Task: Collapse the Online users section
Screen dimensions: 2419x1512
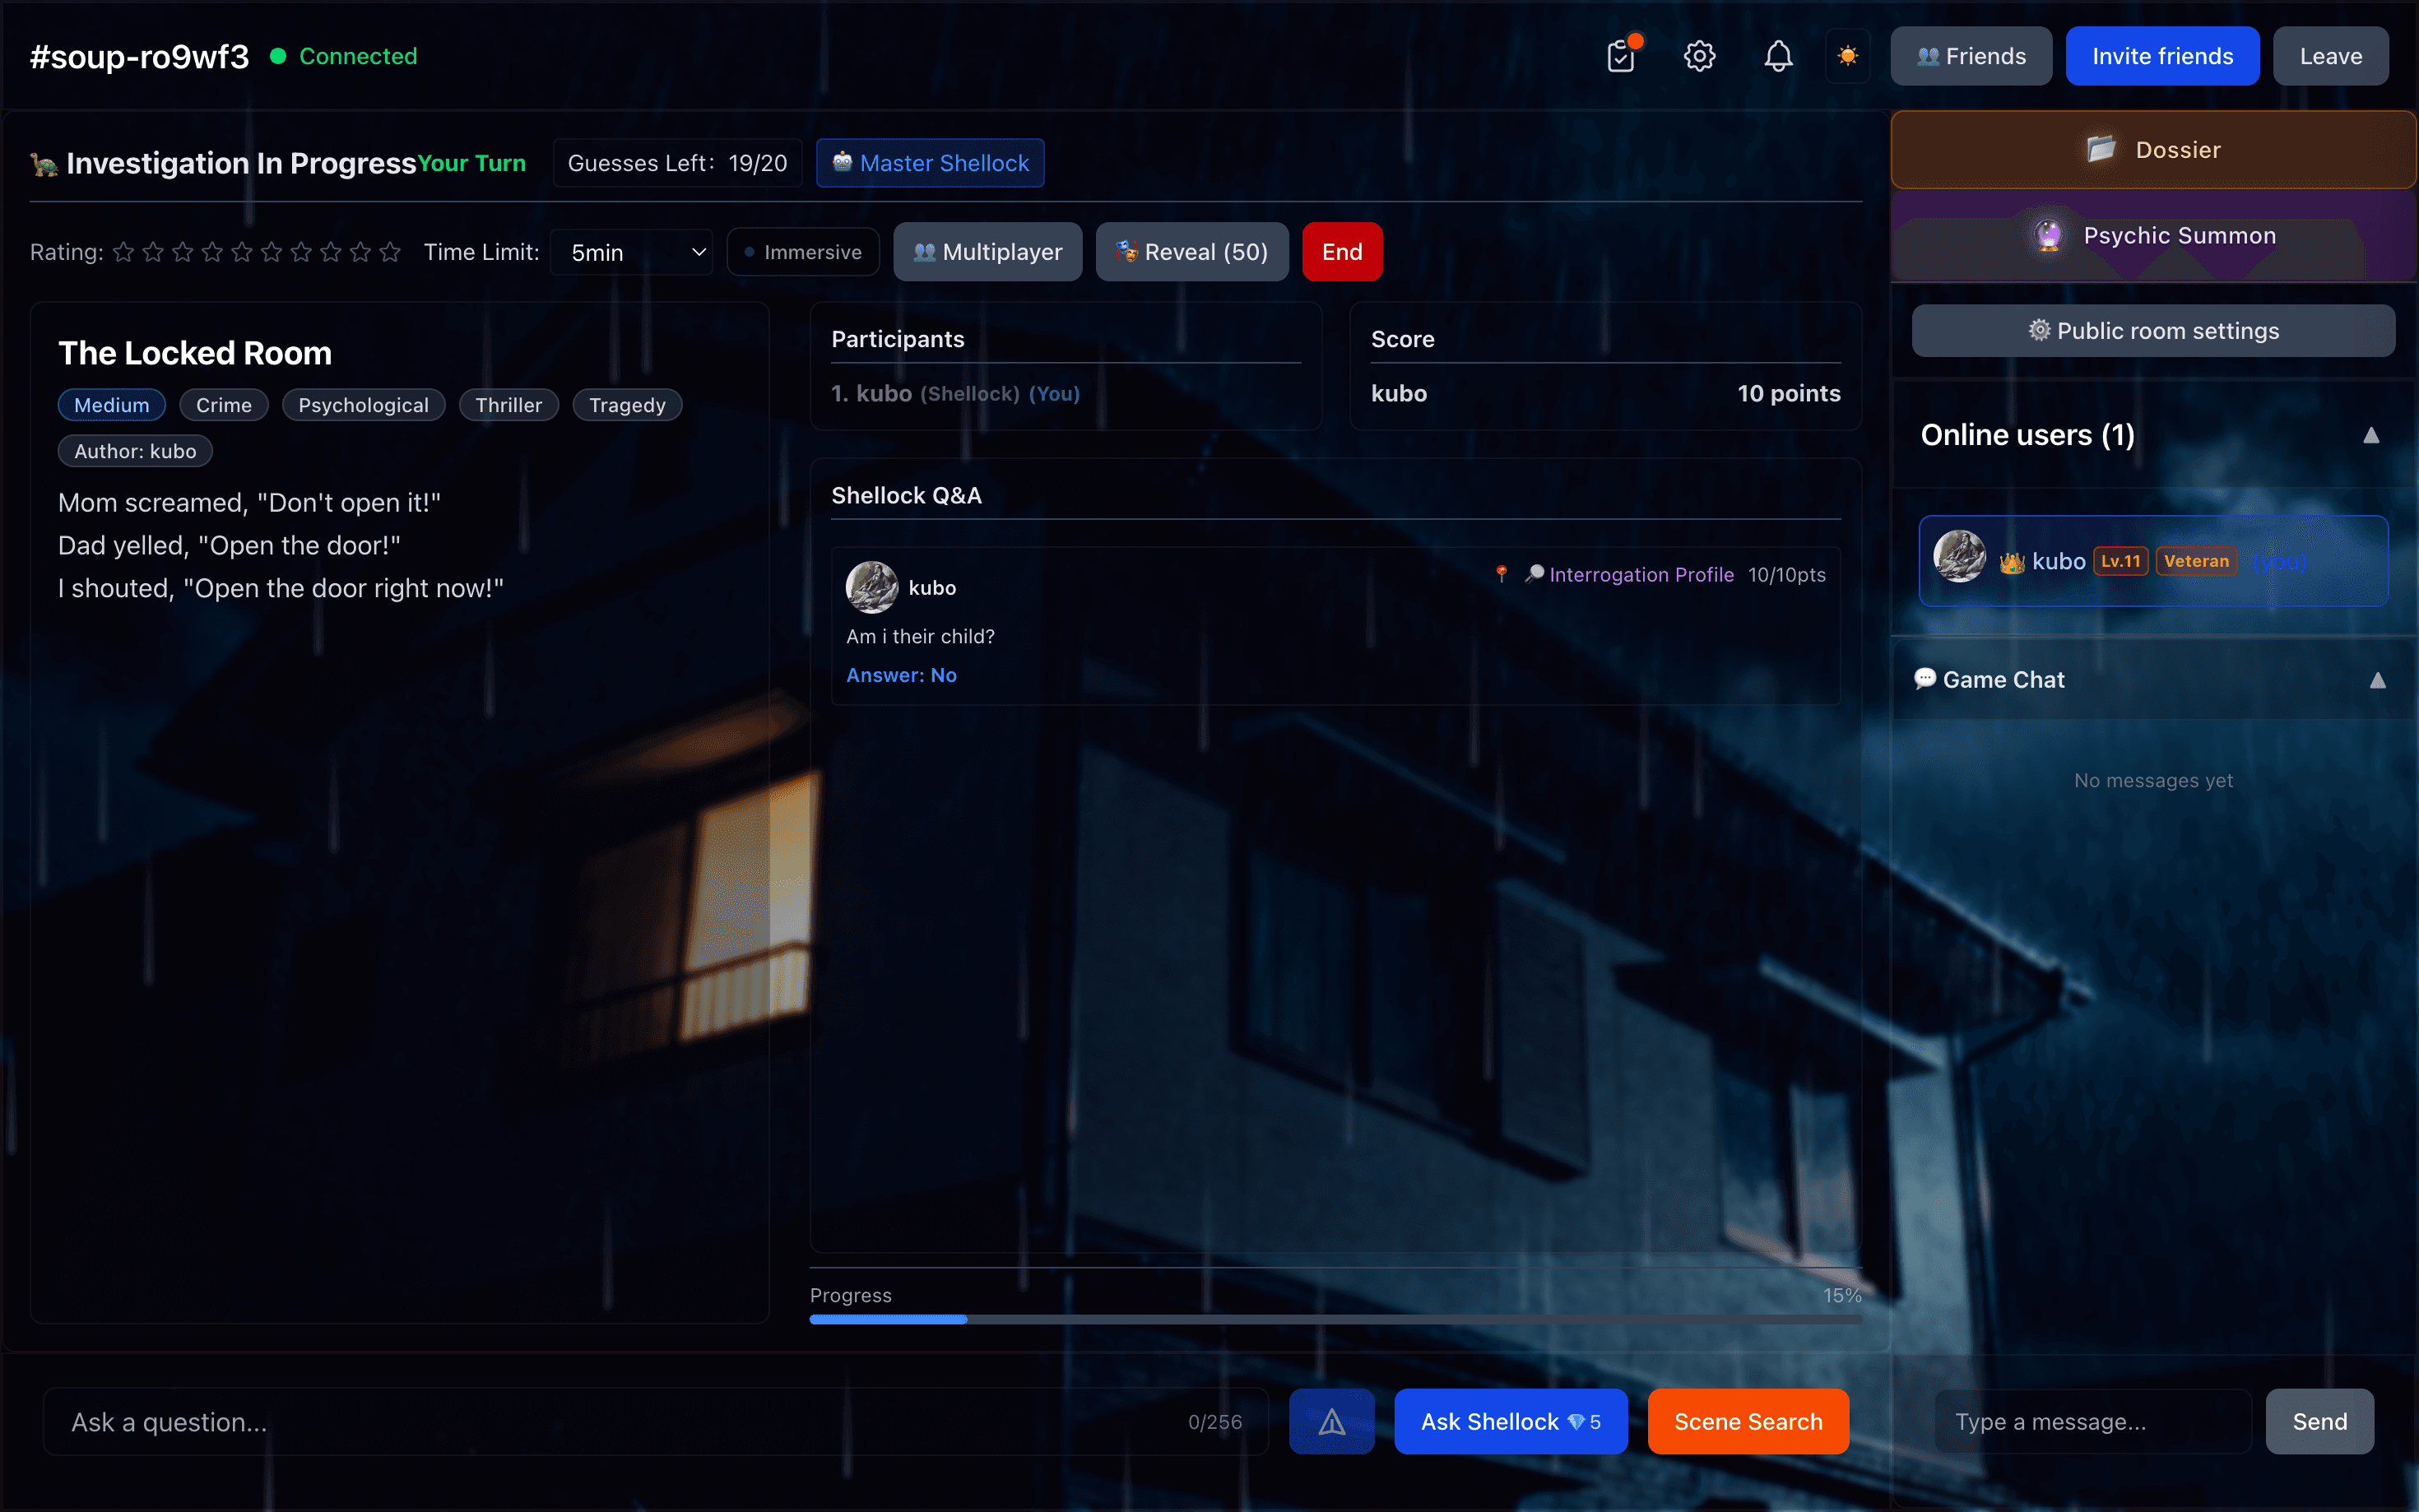Action: click(2372, 435)
